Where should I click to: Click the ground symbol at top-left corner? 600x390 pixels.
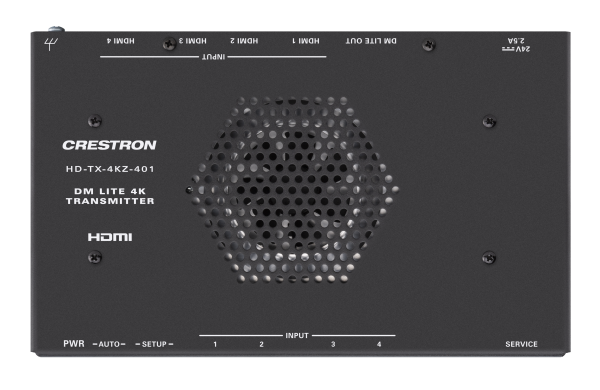pos(51,44)
